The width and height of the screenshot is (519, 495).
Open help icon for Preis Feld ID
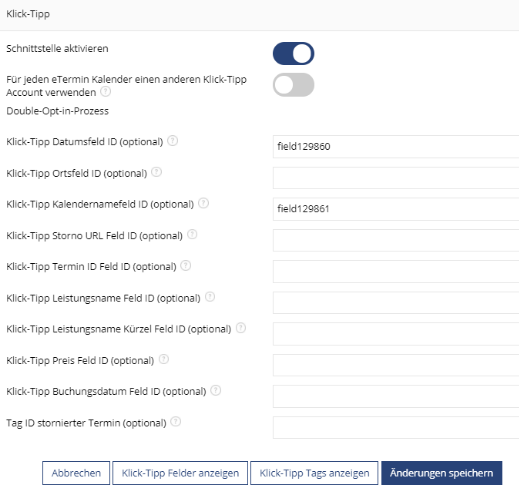coord(163,359)
